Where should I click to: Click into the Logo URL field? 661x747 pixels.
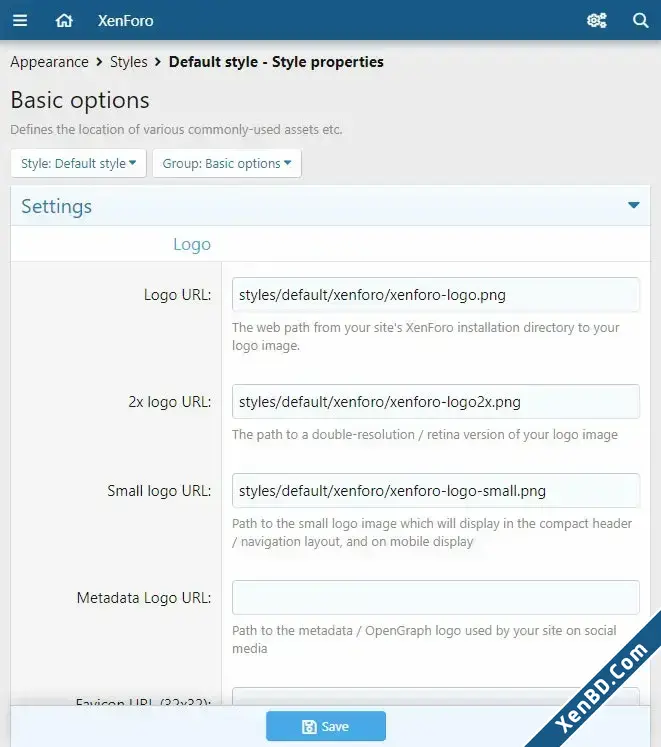[x=436, y=295]
